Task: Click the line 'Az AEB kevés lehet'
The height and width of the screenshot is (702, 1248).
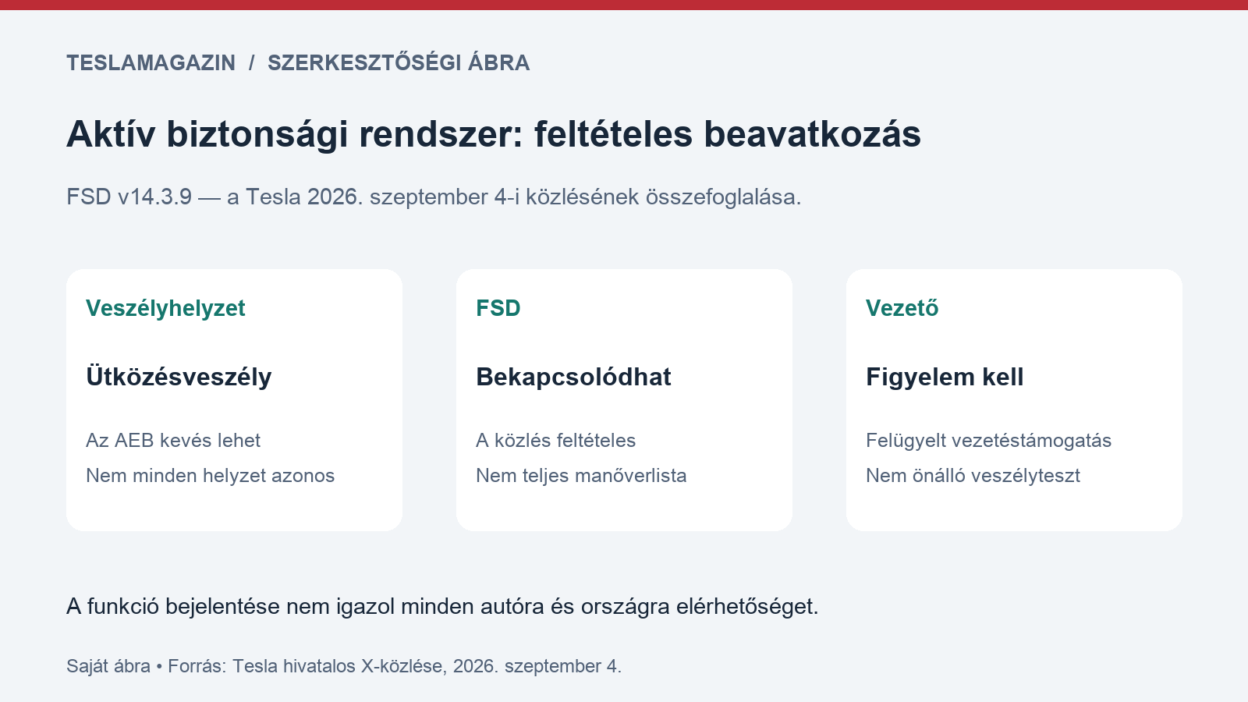Action: [x=173, y=440]
